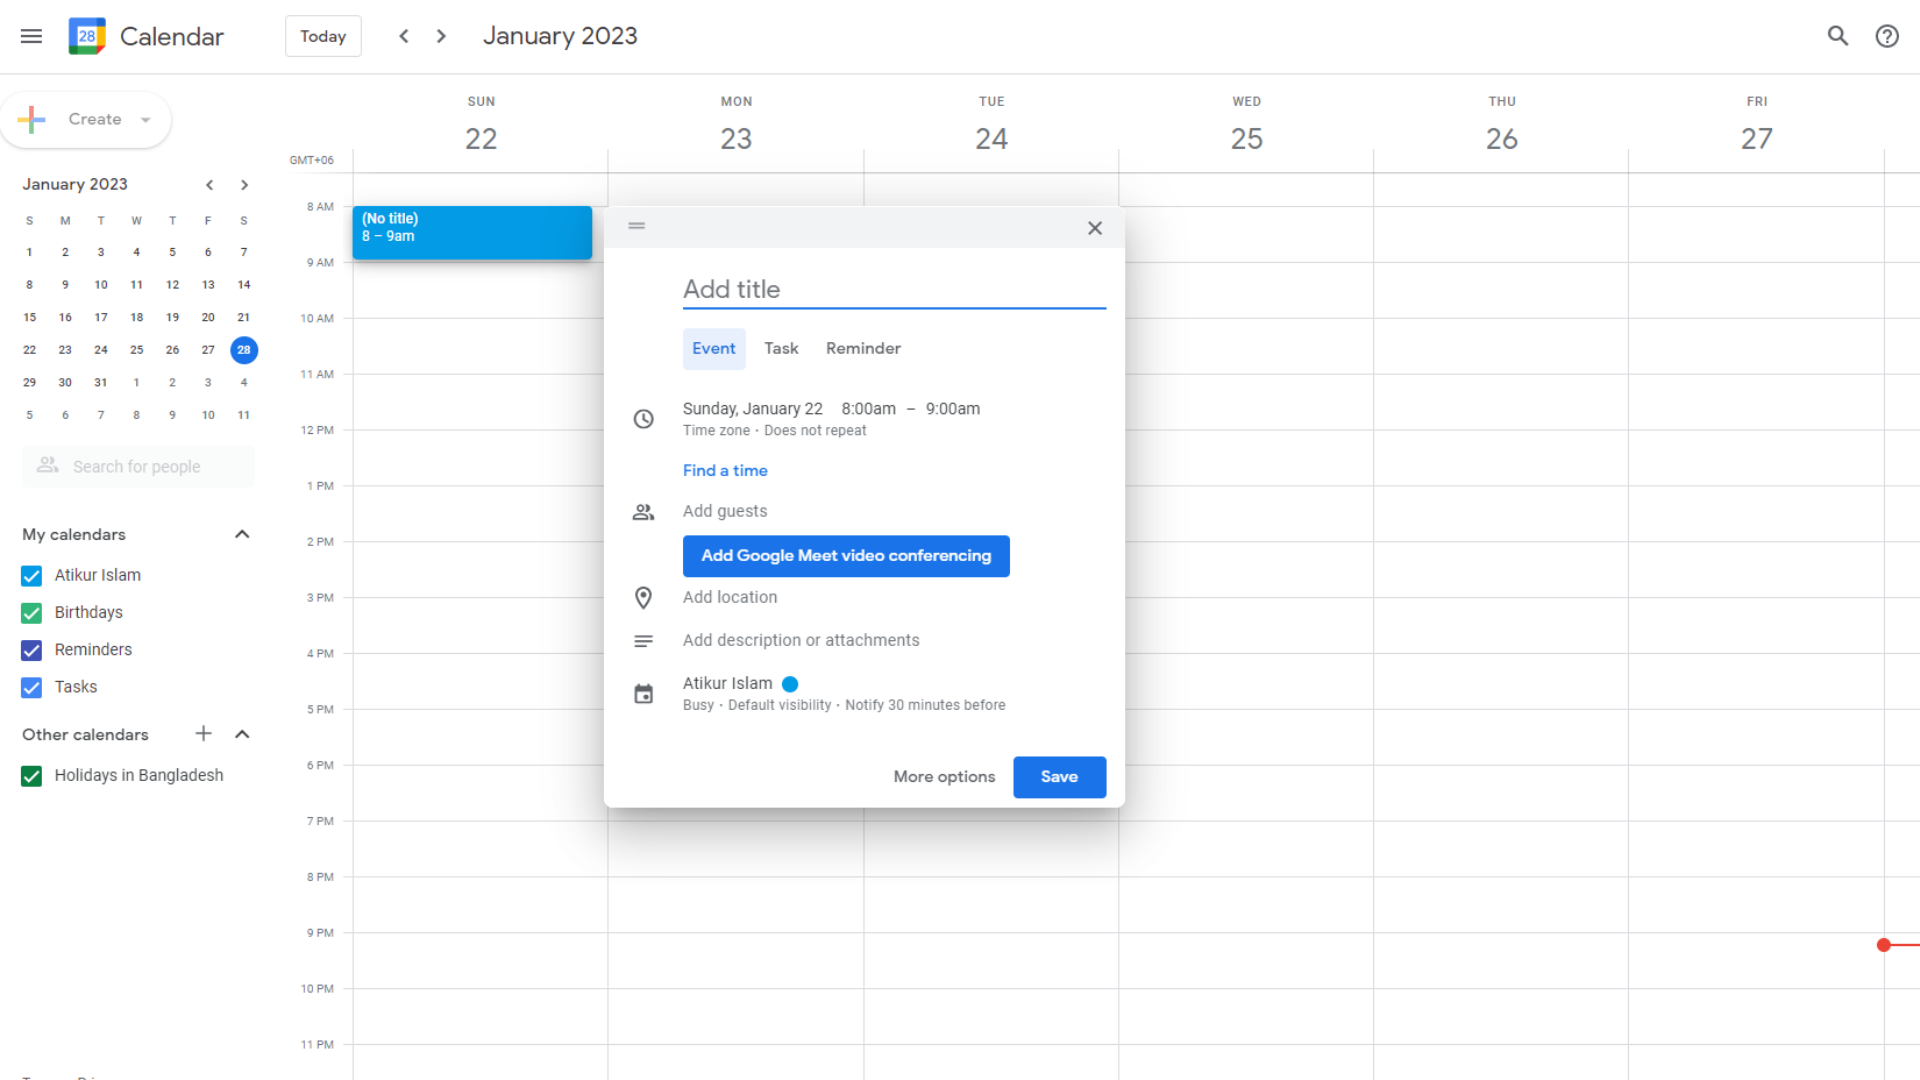
Task: Collapse the Other calendars section
Action: click(x=242, y=734)
